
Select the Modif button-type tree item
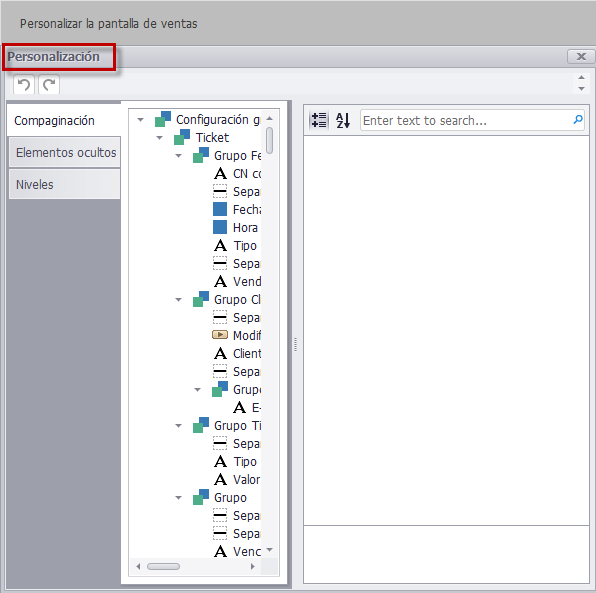coord(237,335)
